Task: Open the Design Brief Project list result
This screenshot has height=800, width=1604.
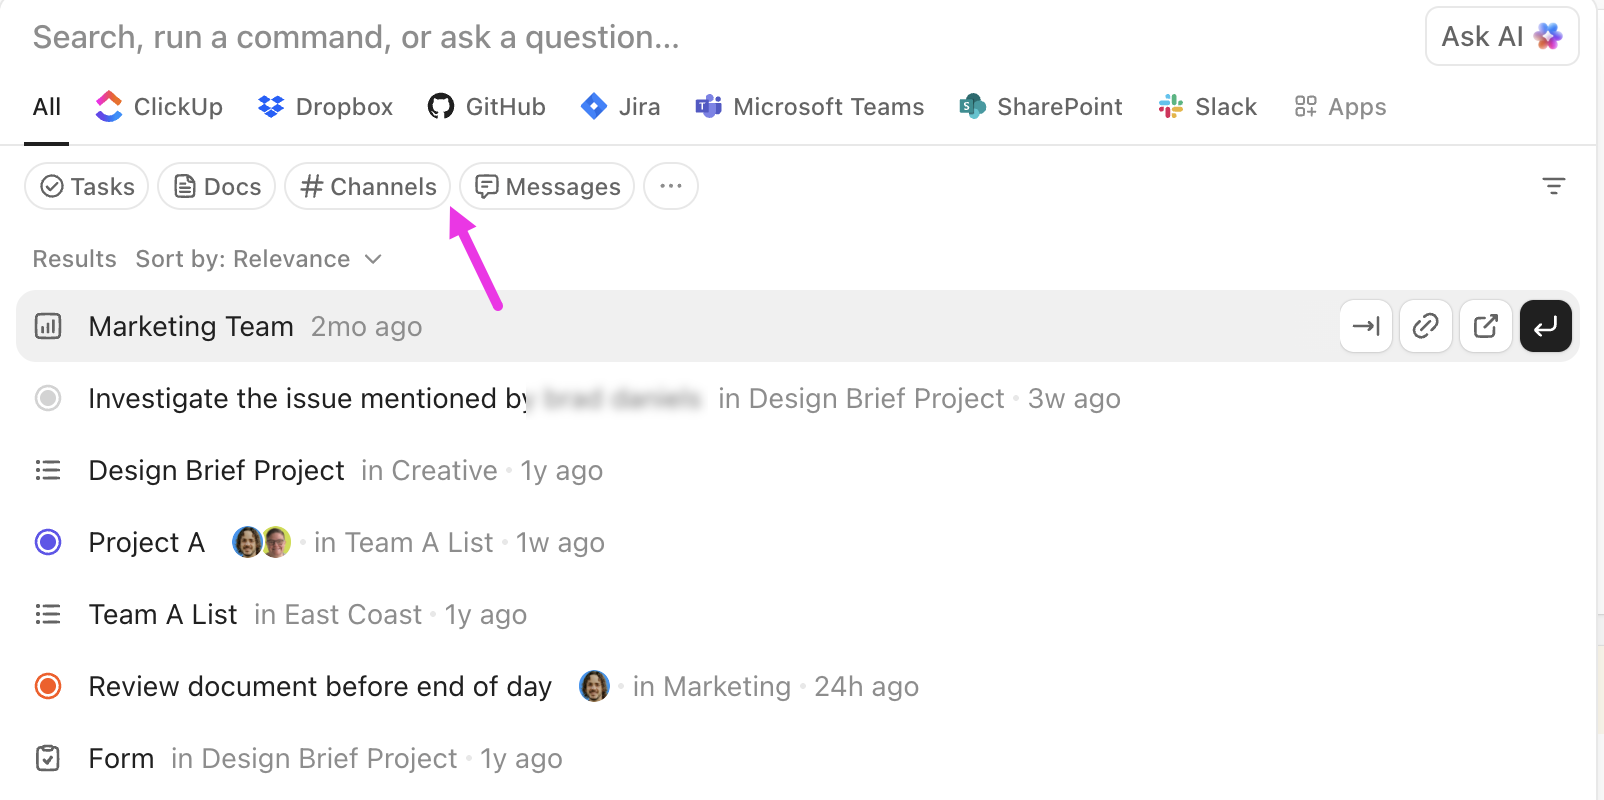Action: (216, 471)
